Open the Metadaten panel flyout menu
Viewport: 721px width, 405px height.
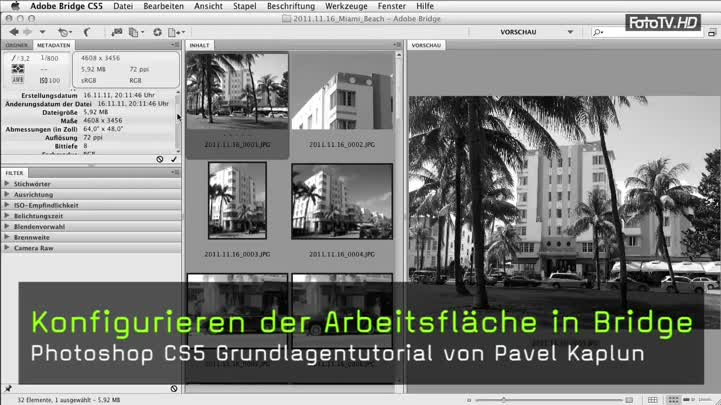tap(175, 45)
